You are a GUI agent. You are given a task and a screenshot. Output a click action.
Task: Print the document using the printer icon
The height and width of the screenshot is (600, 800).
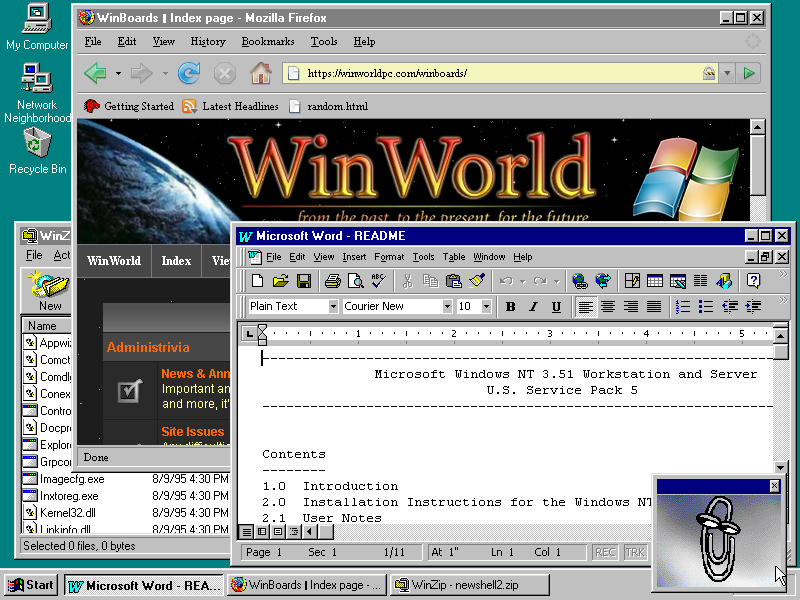tap(333, 281)
